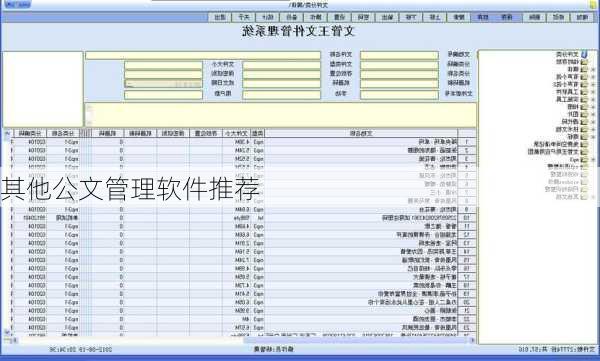Click the 修改 toolbar button
The image size is (600, 361).
[558, 17]
